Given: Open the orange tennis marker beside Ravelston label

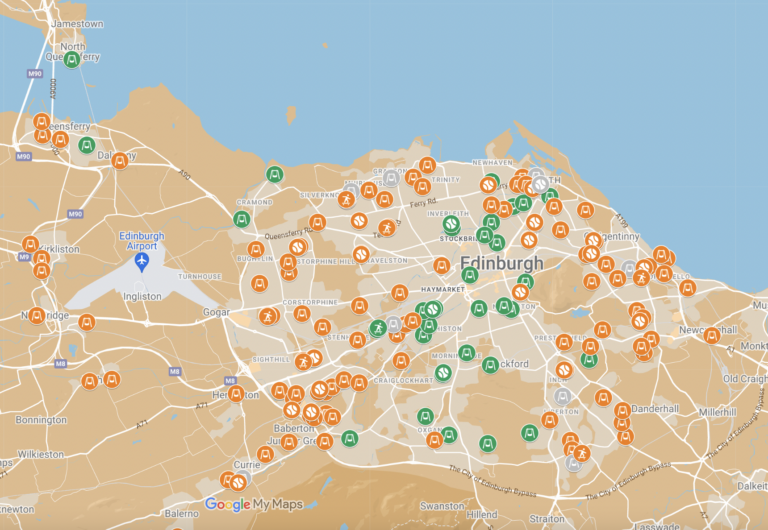Looking at the screenshot, I should [x=361, y=254].
